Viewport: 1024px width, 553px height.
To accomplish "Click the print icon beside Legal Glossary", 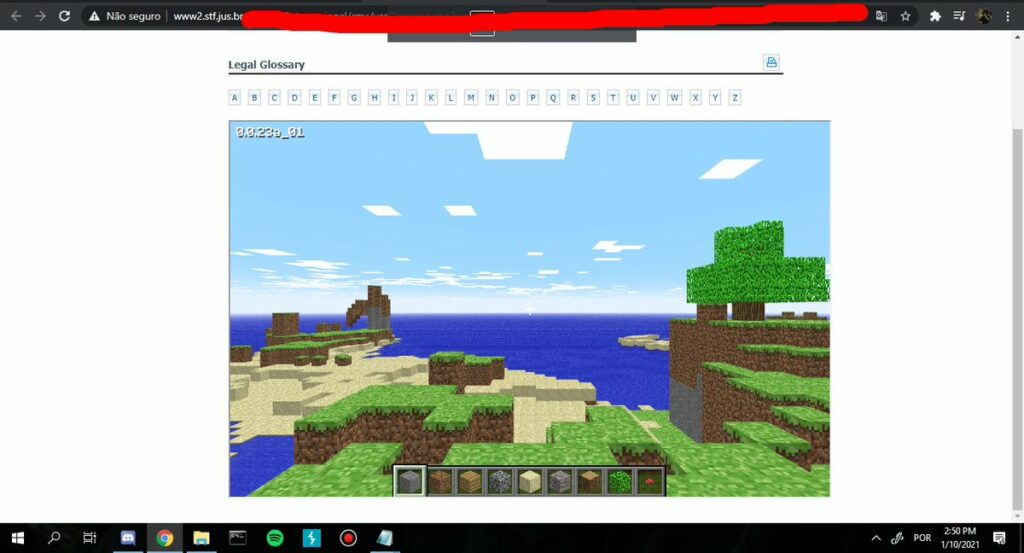I will click(771, 62).
